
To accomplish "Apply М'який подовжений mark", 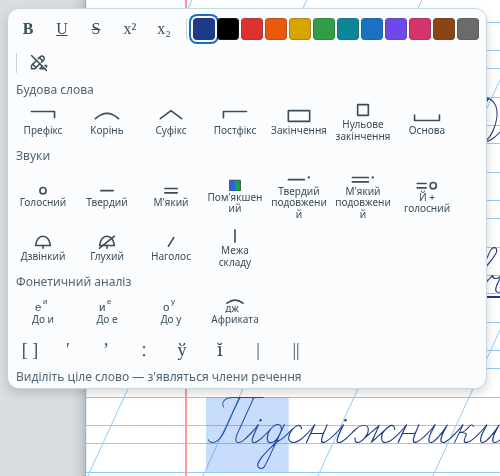I will pos(363,197).
